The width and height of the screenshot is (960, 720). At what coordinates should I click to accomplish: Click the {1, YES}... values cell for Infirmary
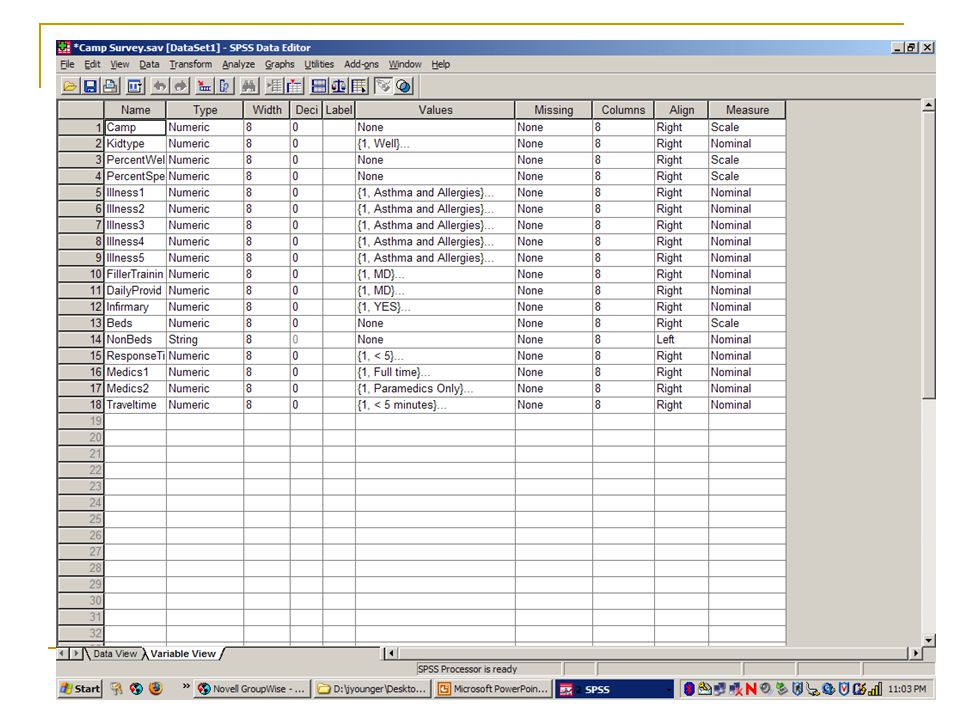(x=435, y=307)
